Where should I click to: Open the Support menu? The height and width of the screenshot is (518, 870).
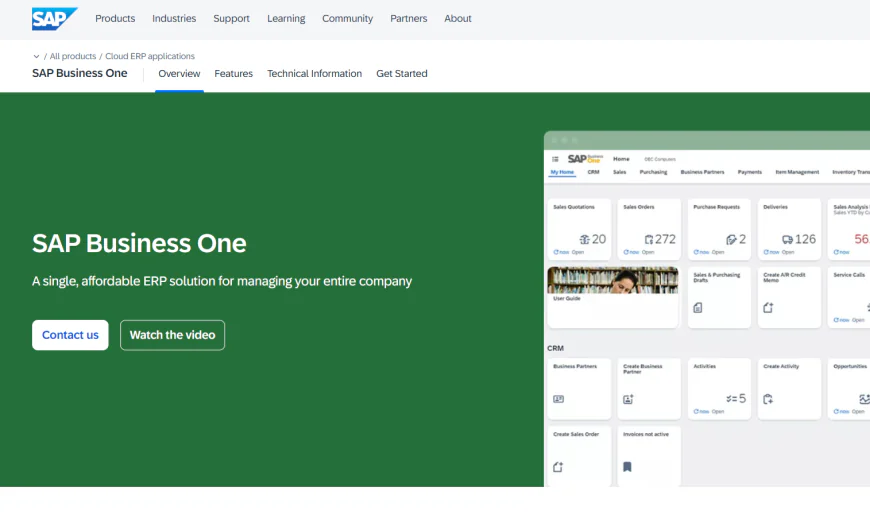pyautogui.click(x=231, y=18)
